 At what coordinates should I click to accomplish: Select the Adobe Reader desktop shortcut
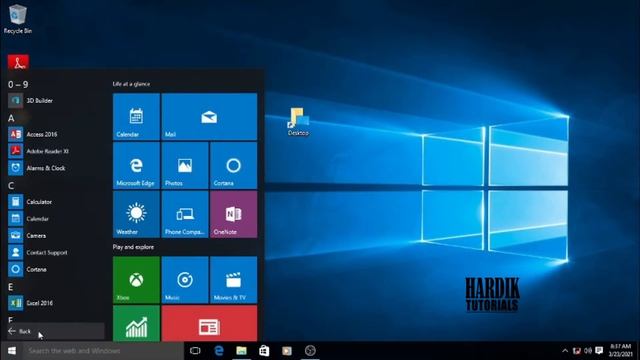pyautogui.click(x=18, y=62)
